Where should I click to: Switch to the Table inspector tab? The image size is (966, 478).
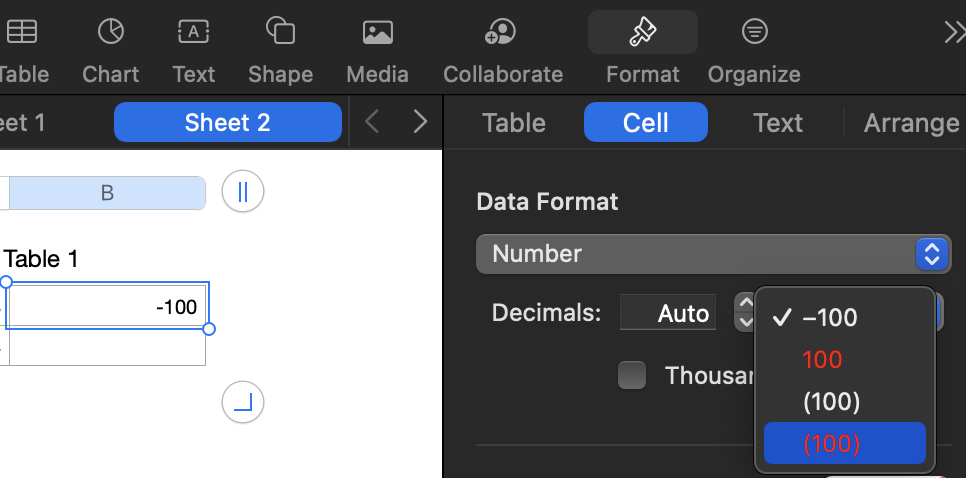pyautogui.click(x=514, y=123)
